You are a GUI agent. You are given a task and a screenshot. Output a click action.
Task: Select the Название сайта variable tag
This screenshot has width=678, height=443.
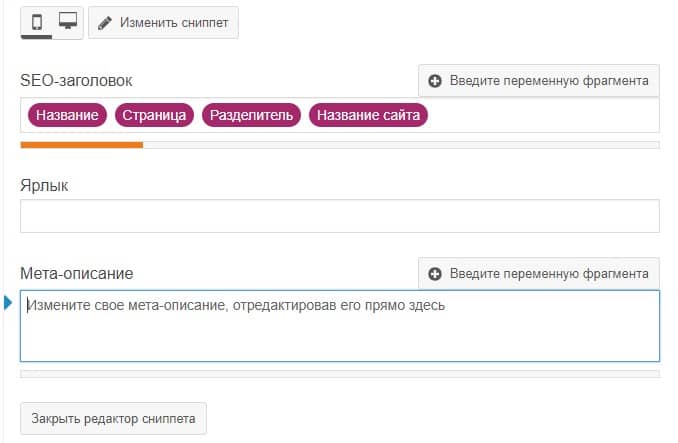tap(368, 115)
